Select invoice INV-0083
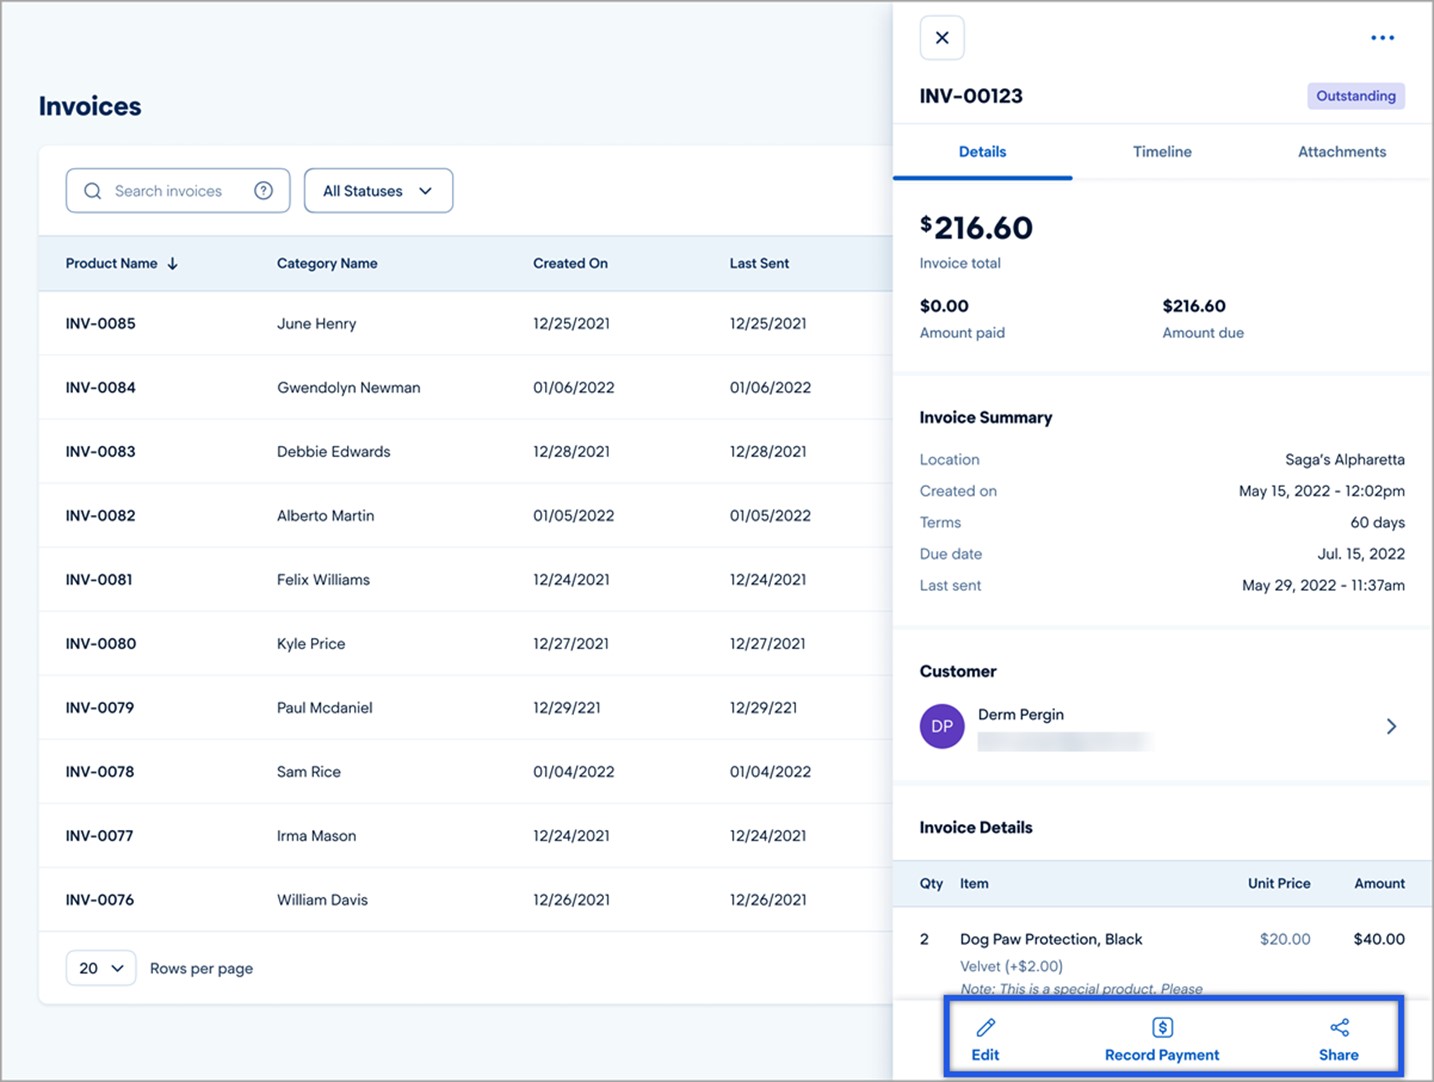This screenshot has width=1434, height=1082. click(465, 451)
